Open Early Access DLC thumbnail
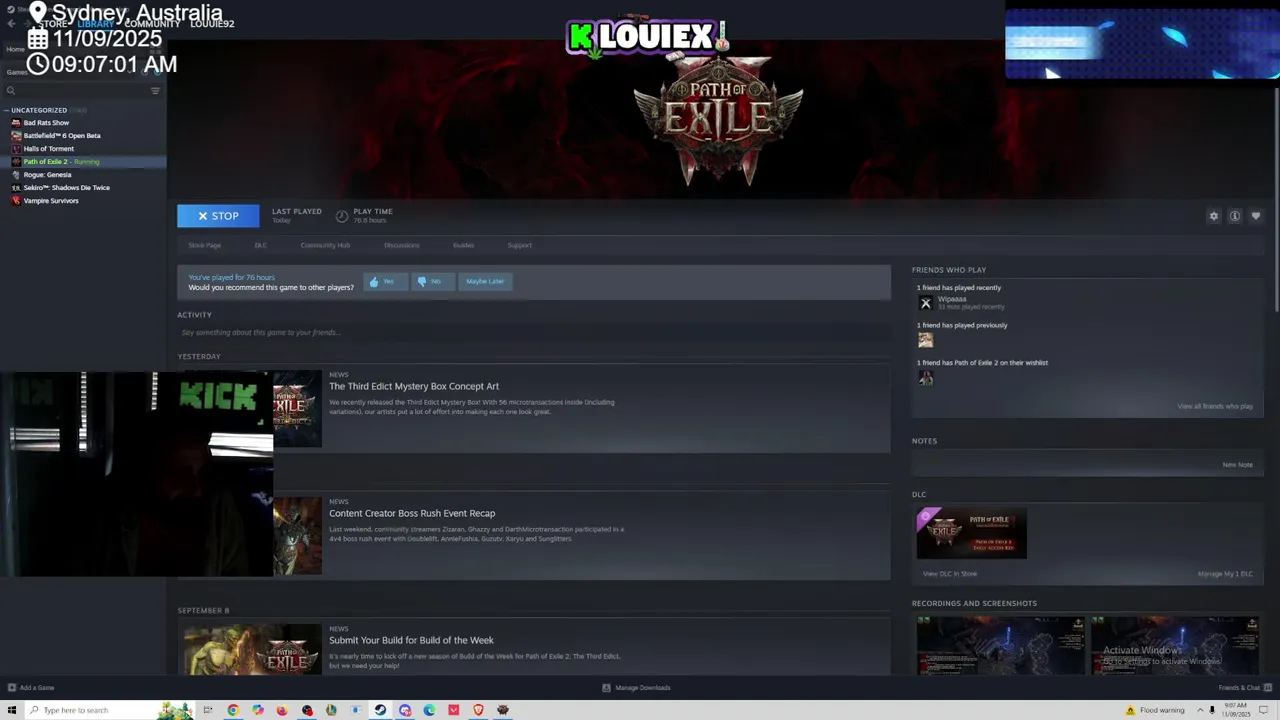This screenshot has height=720, width=1280. click(x=971, y=533)
